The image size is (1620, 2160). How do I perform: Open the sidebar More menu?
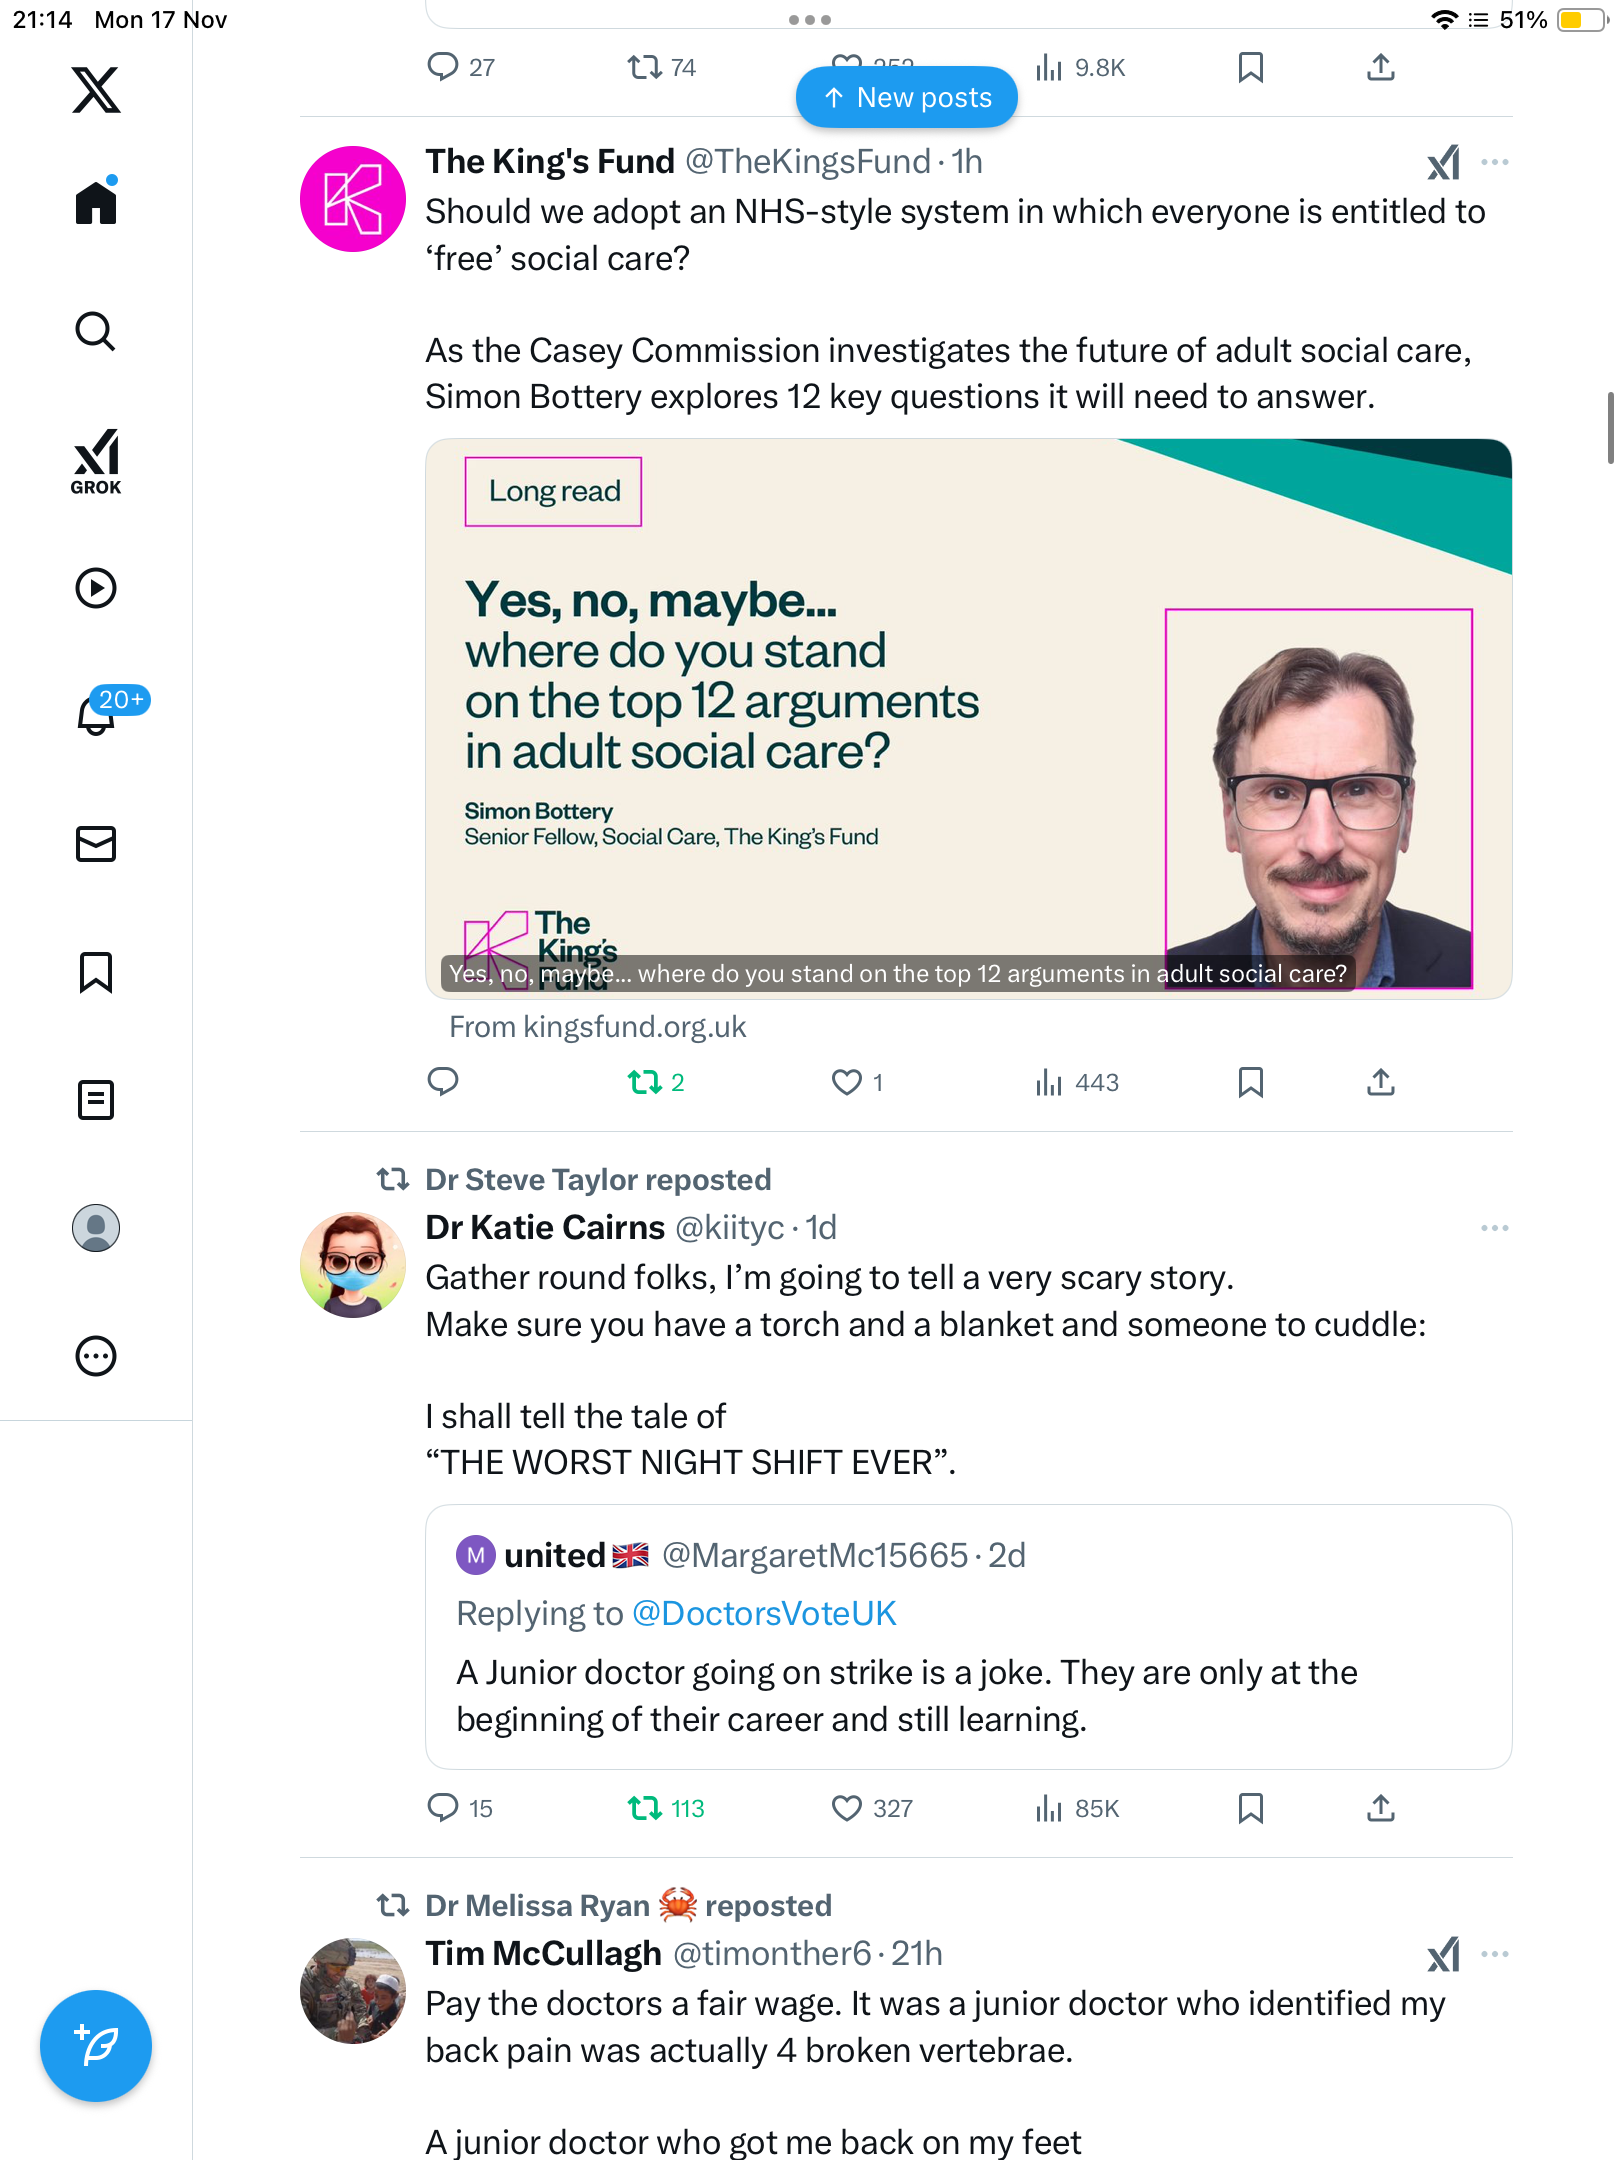tap(96, 1356)
